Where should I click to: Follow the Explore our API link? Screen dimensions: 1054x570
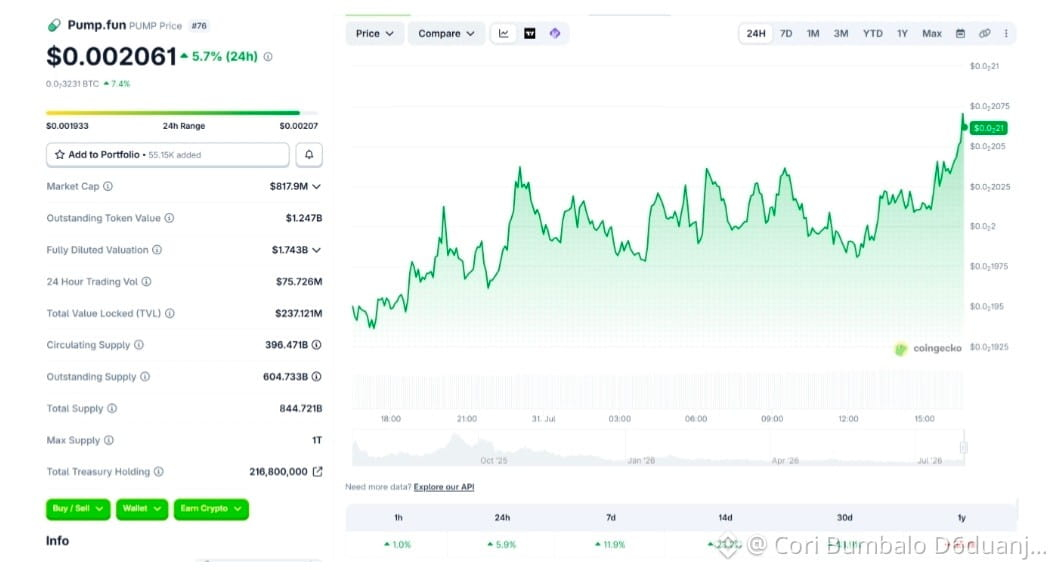[444, 487]
